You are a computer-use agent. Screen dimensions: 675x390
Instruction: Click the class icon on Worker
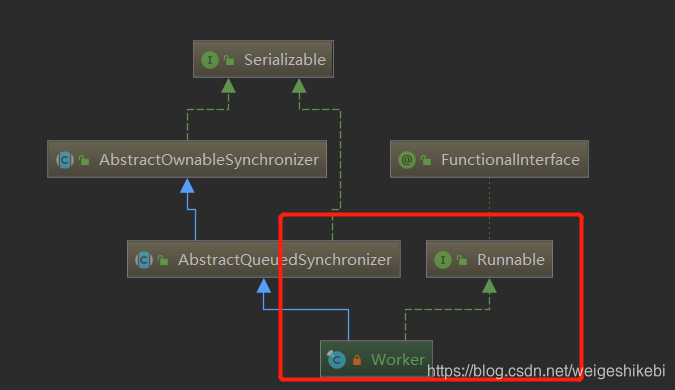click(336, 359)
